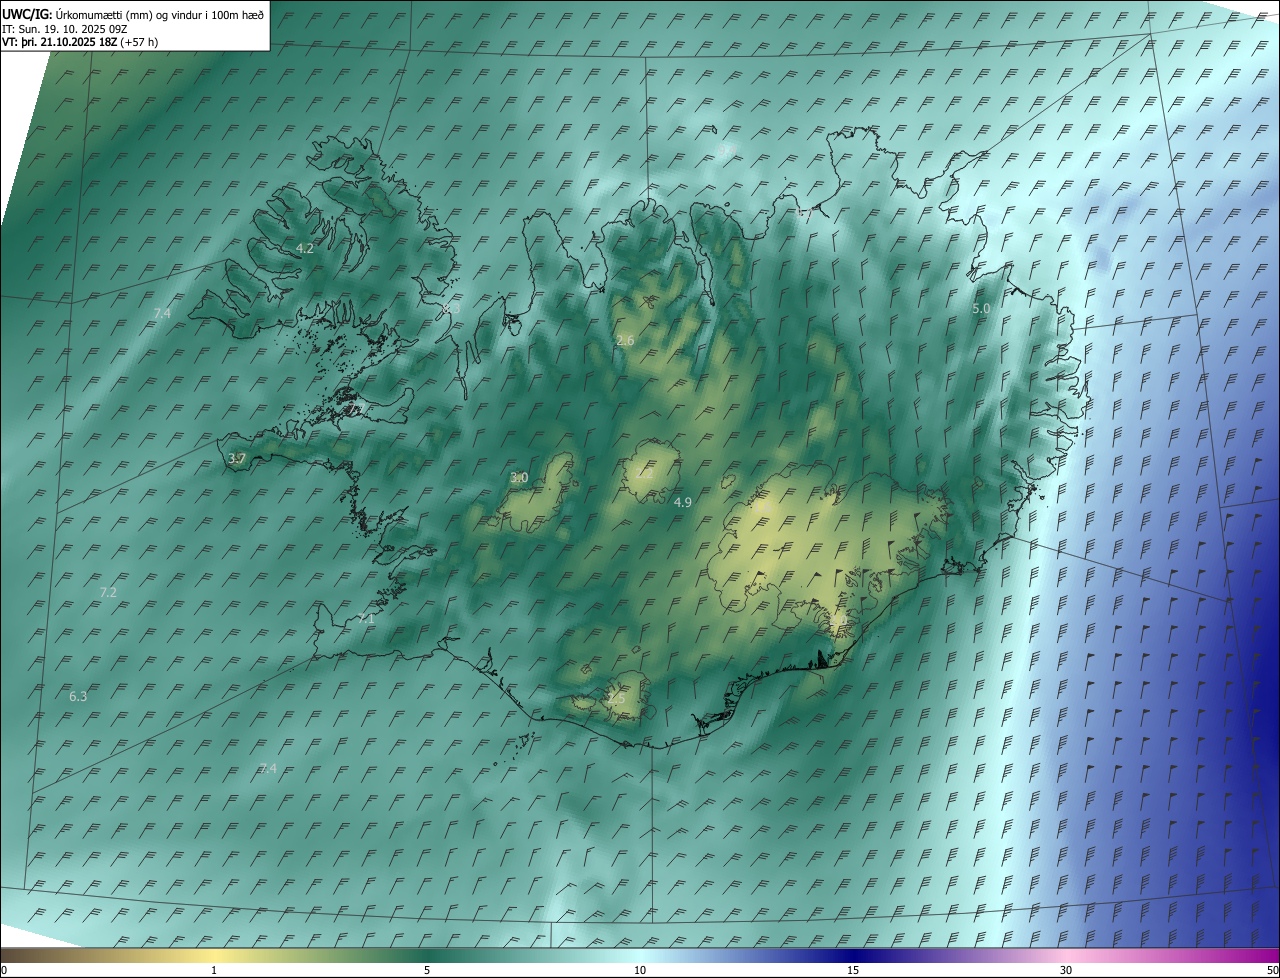1280x978 pixels.
Task: Click the 3.7 value on the Snæfellsnes peninsula
Action: click(236, 458)
